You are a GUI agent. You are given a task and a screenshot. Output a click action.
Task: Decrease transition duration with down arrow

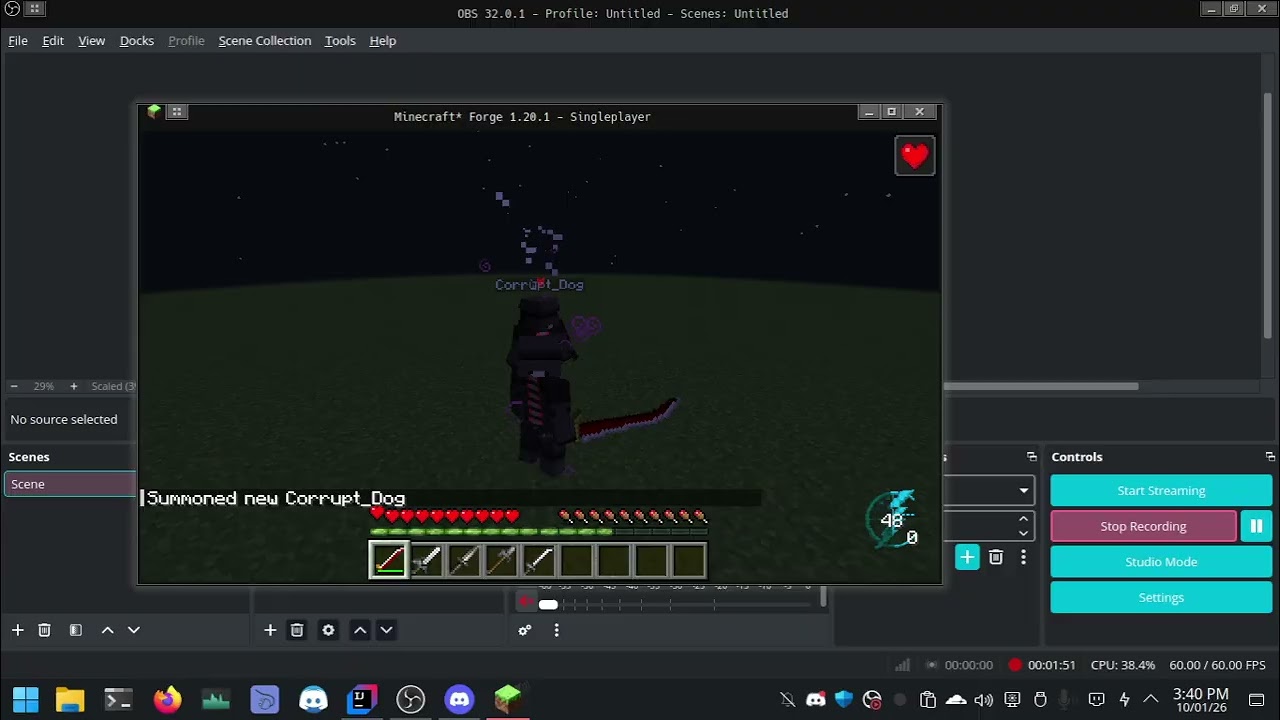click(x=1023, y=533)
